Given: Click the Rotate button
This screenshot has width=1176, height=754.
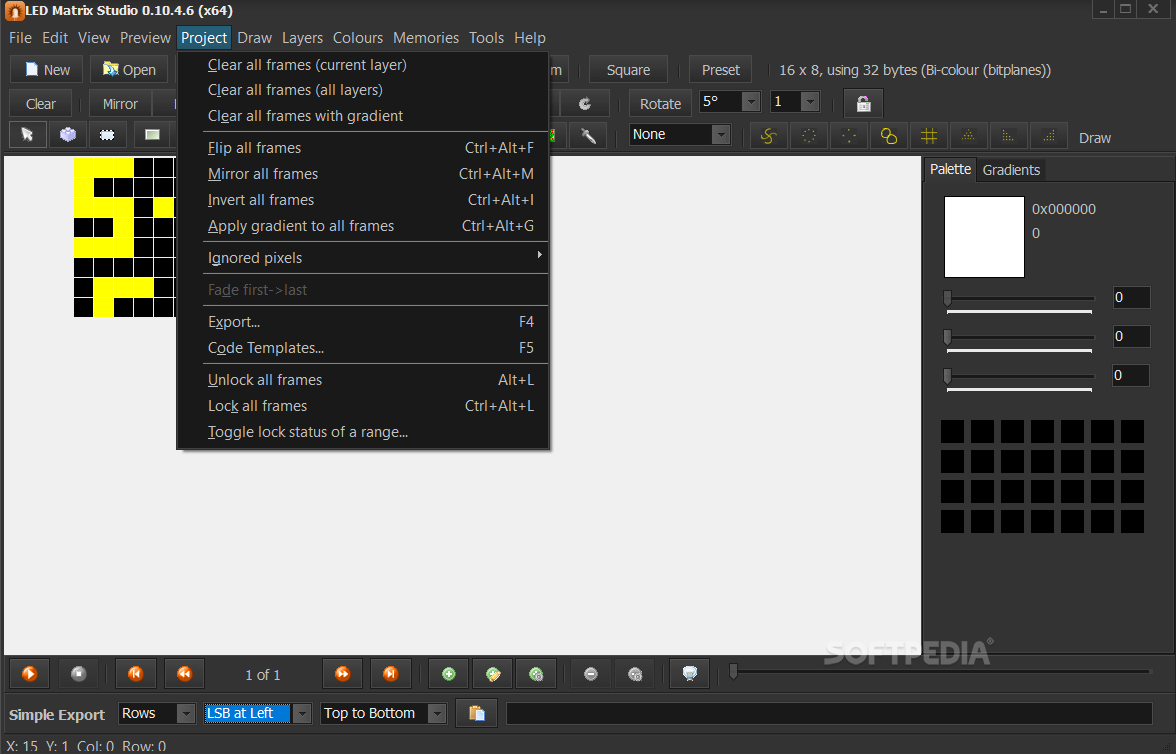Looking at the screenshot, I should coord(660,104).
